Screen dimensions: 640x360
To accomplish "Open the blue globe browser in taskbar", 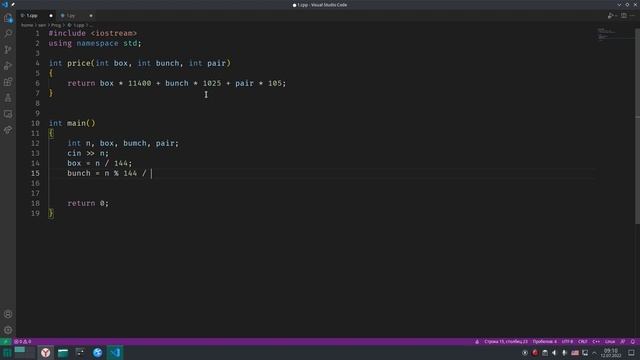I will tap(97, 353).
